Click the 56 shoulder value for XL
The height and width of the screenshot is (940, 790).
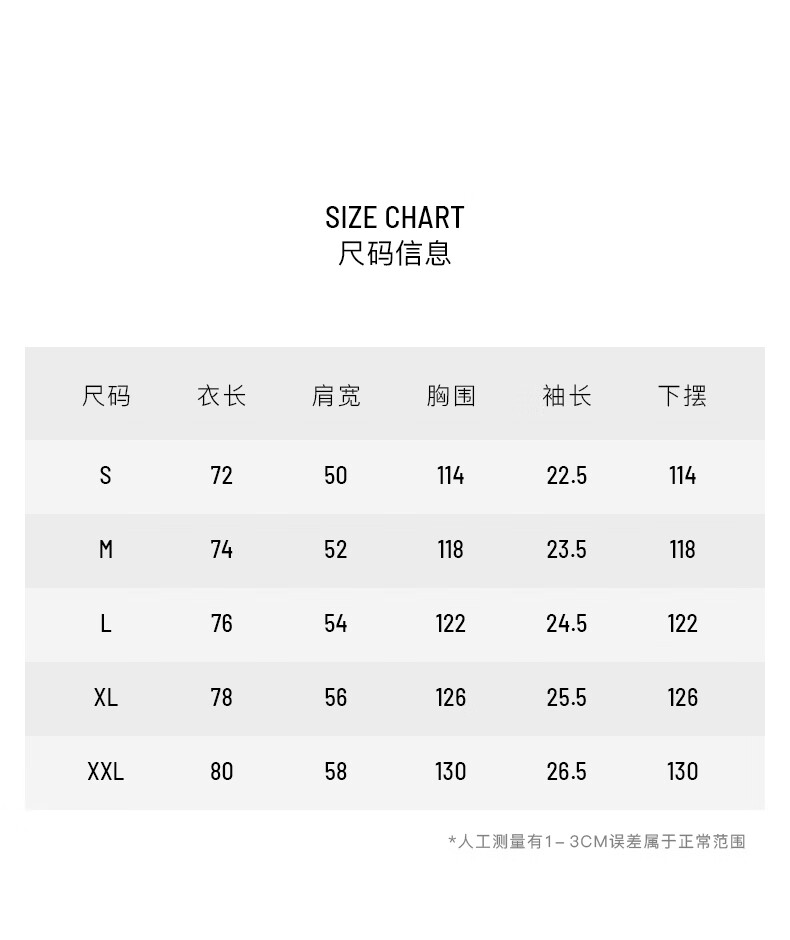(x=336, y=697)
